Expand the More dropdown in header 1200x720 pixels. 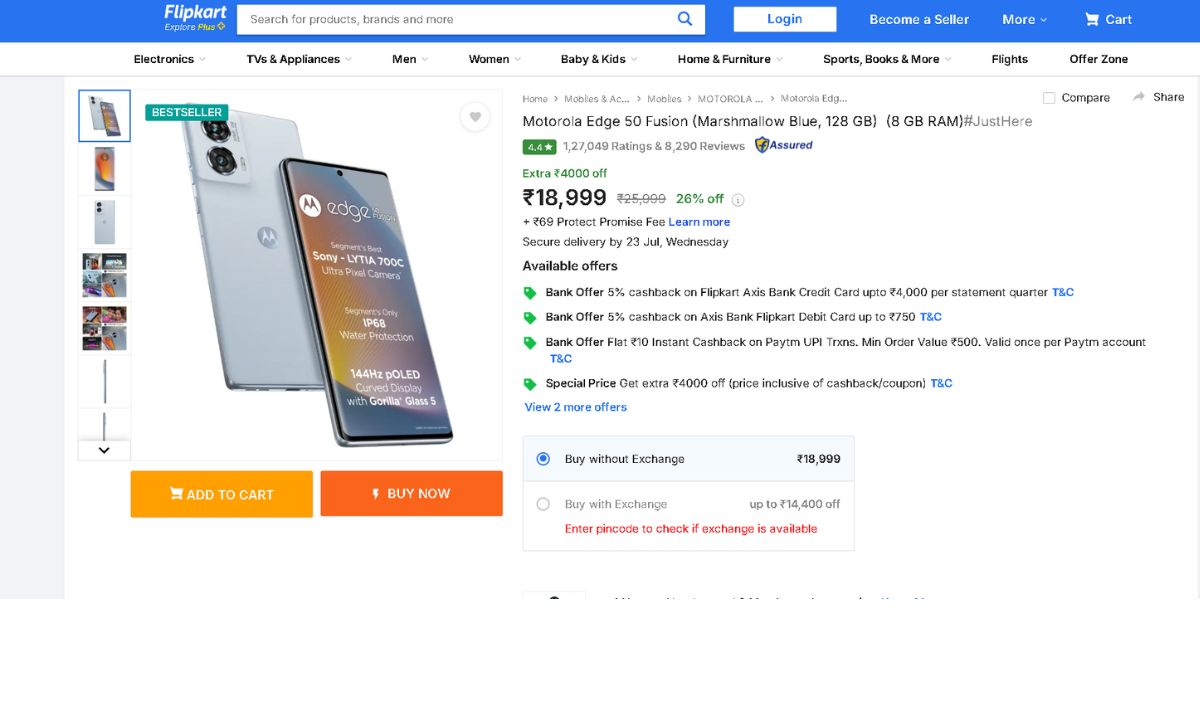(x=1024, y=19)
